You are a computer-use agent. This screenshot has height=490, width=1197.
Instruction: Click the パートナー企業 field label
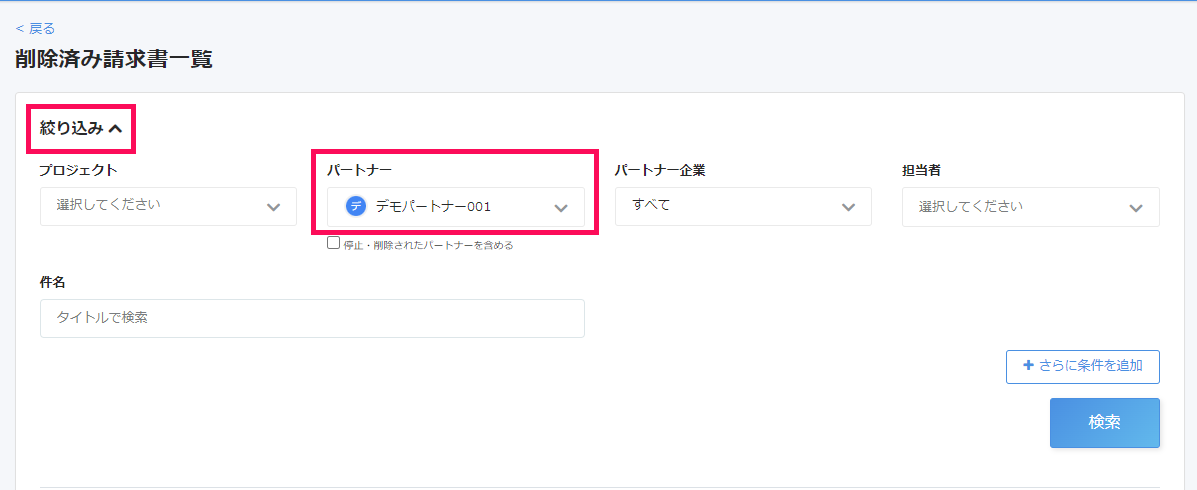click(660, 170)
